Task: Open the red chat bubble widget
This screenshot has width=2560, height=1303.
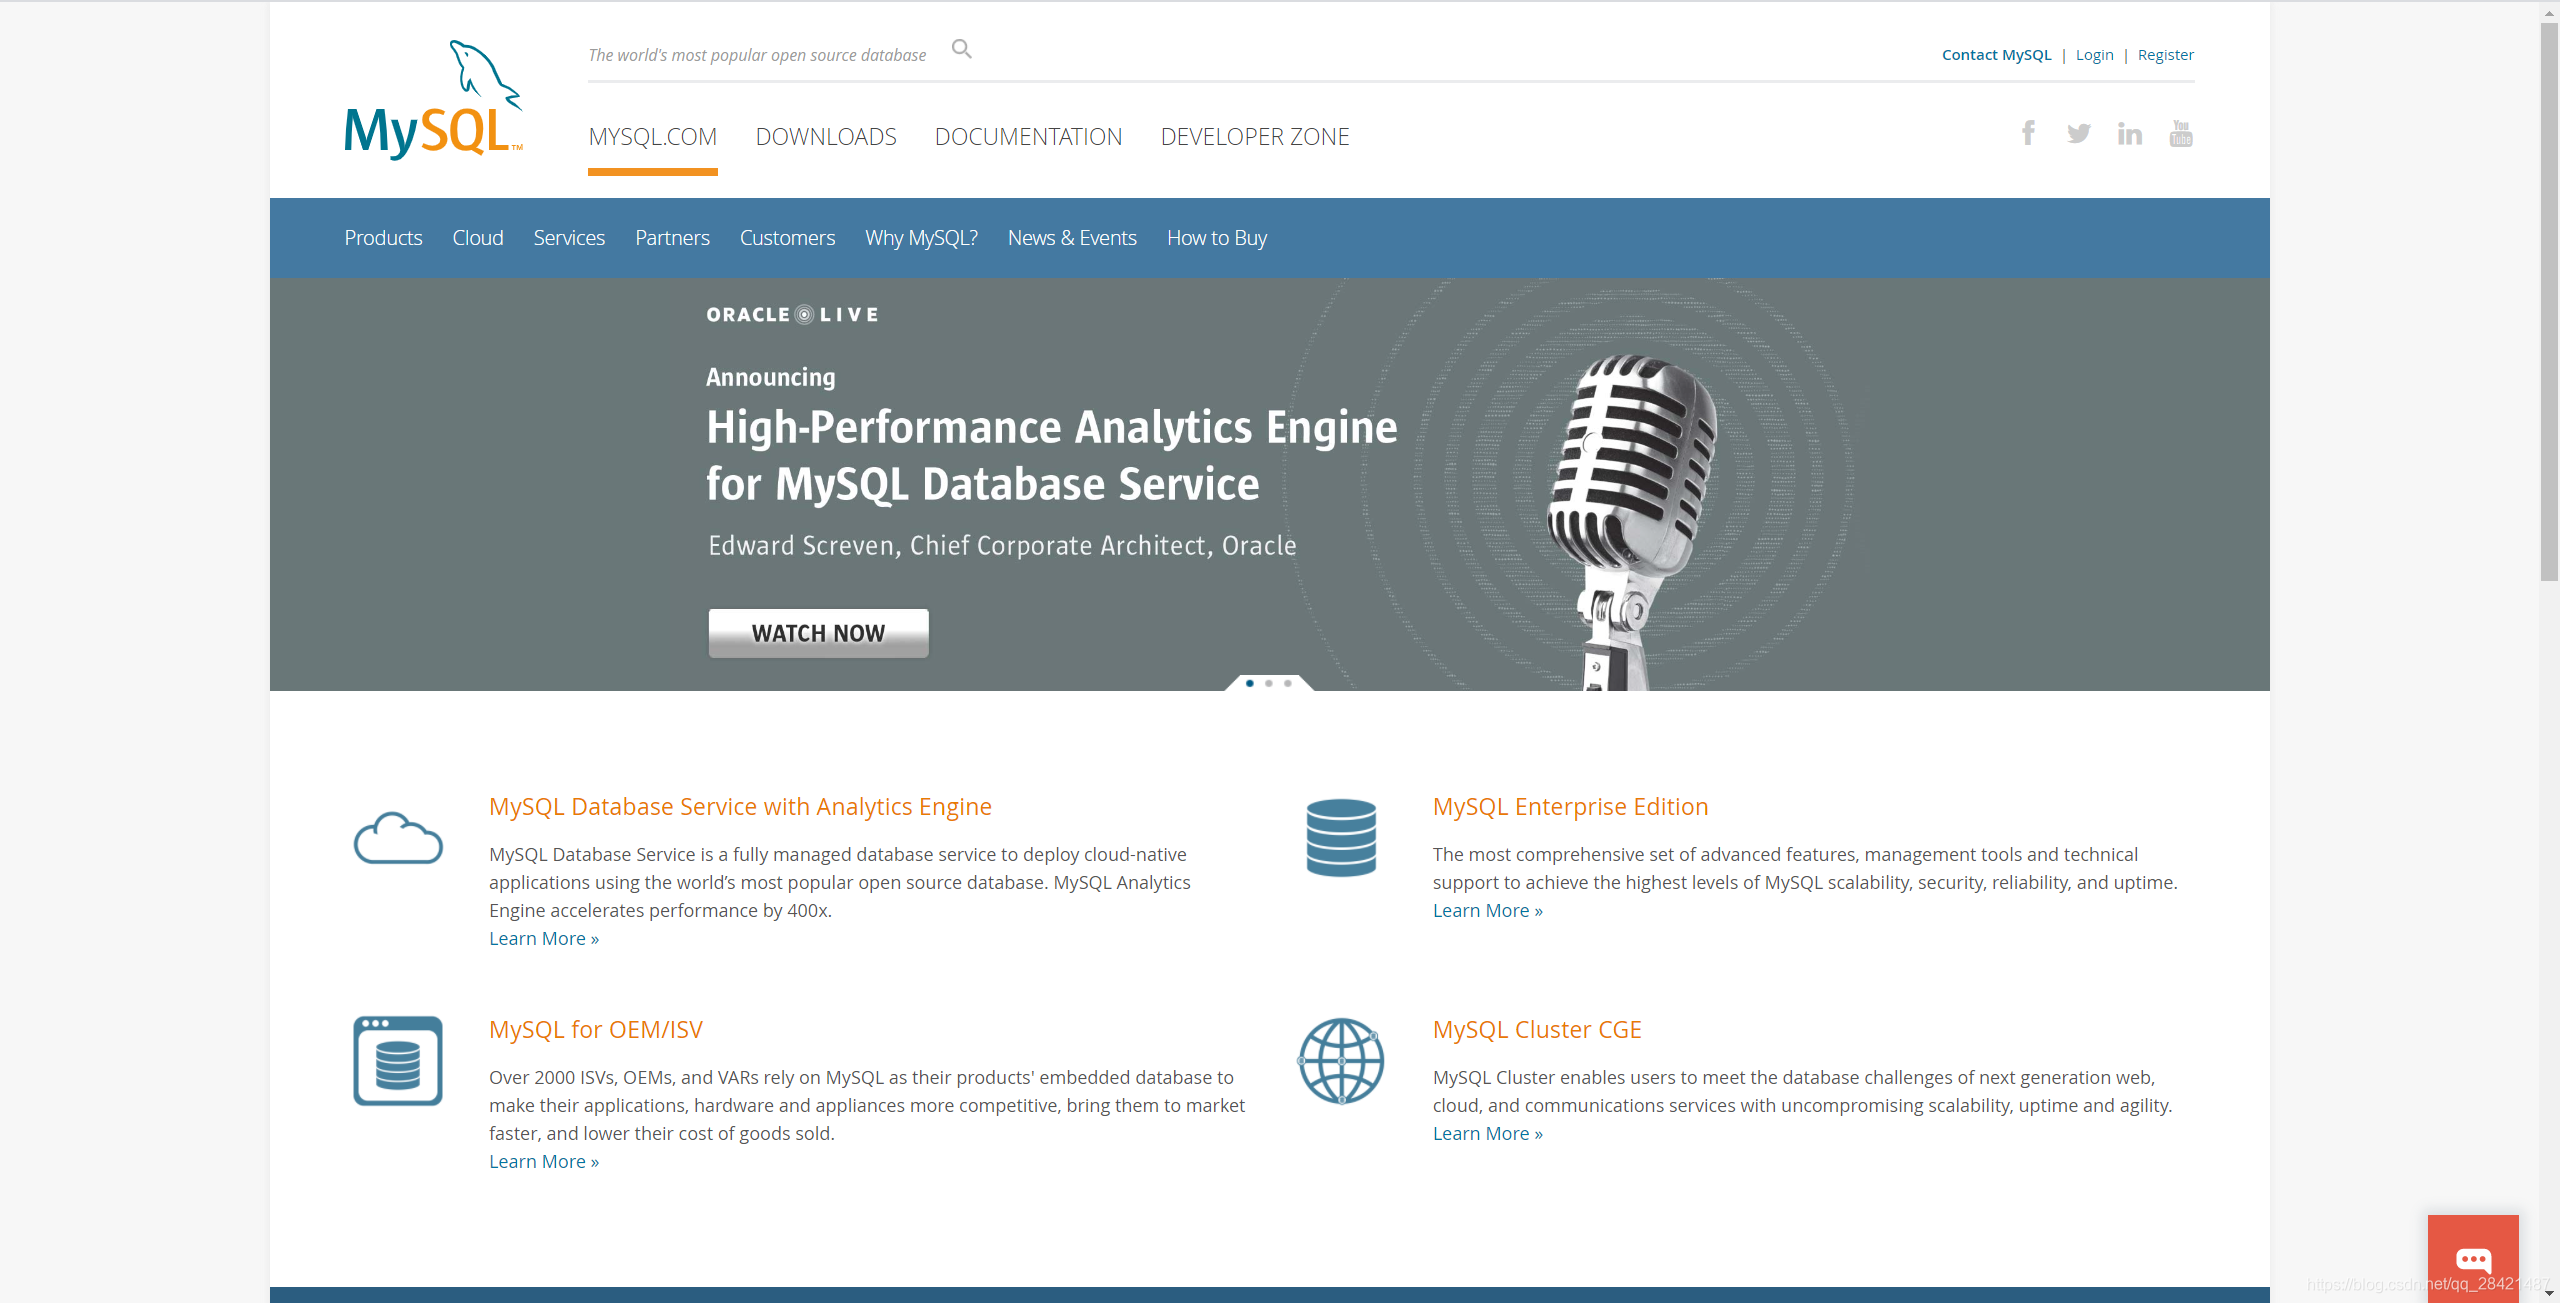Action: tap(2473, 1258)
